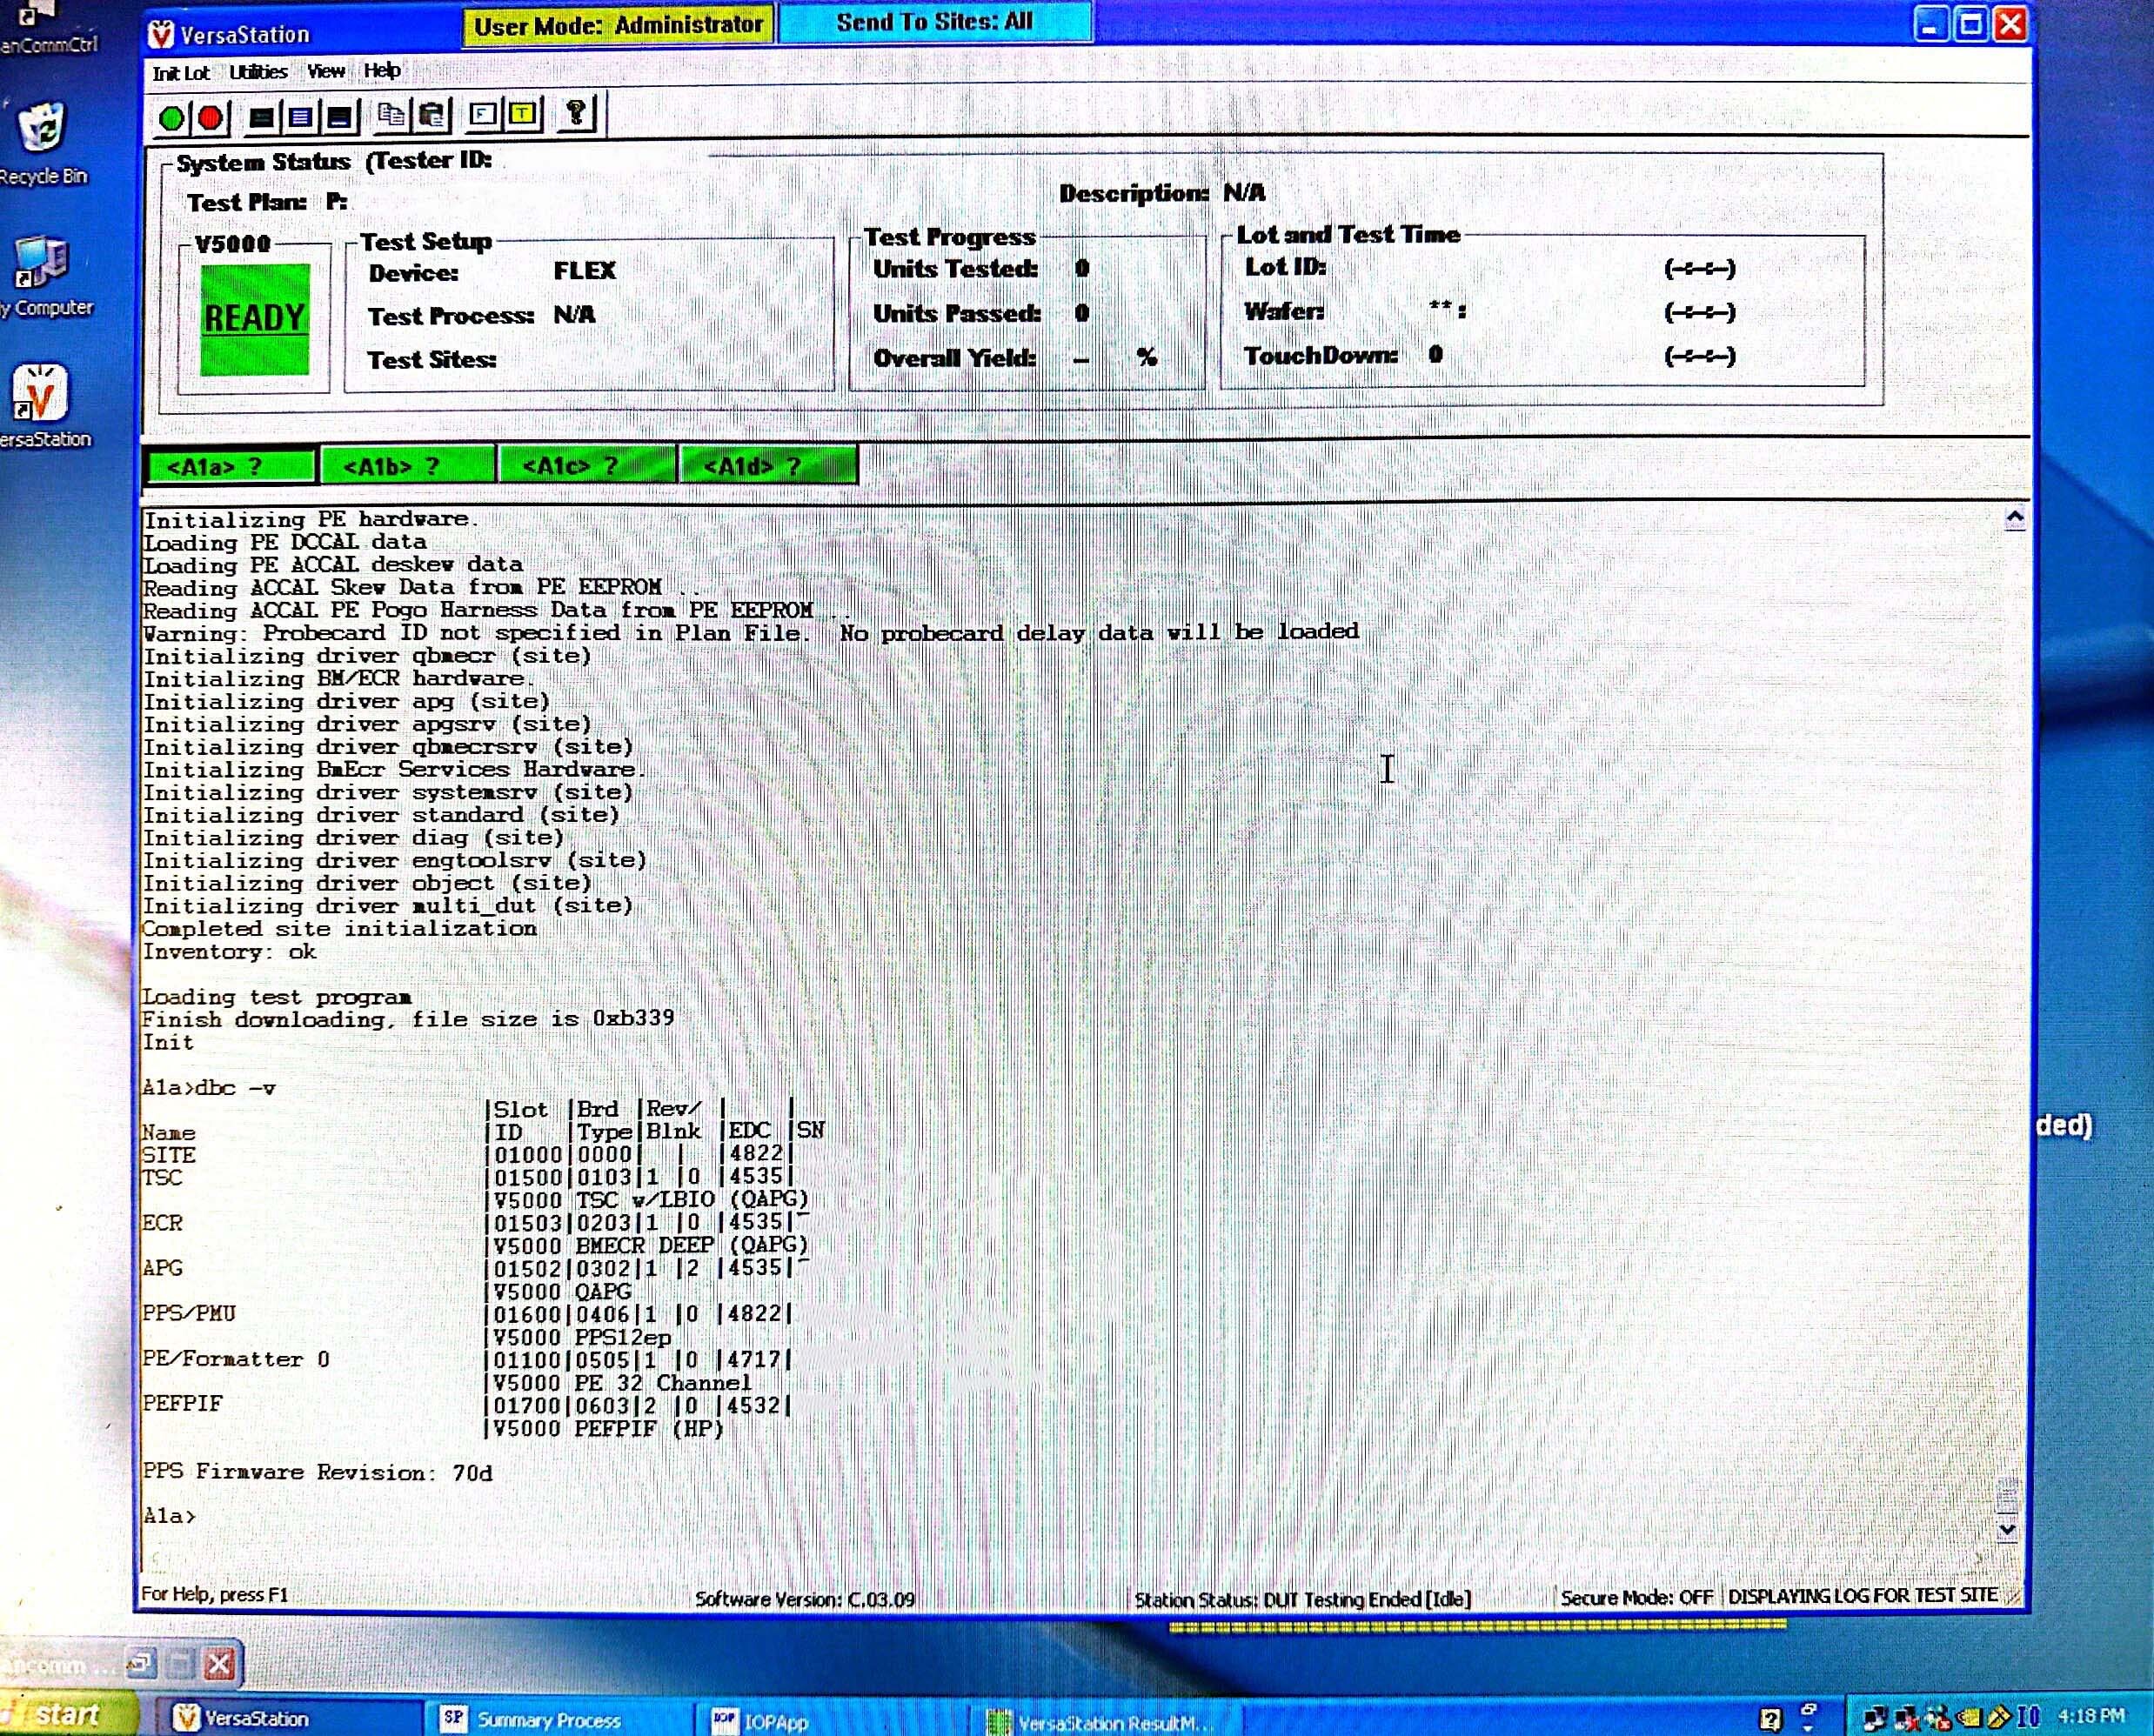Viewport: 2154px width, 1736px height.
Task: Click the 'TouchDown:' label
Action: (x=1320, y=356)
